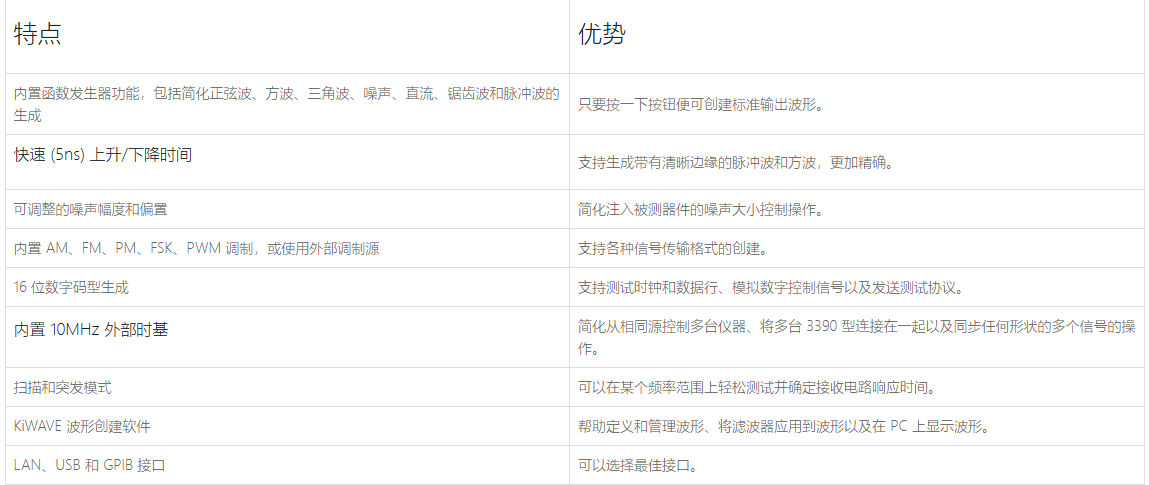Select the 快速 (5ns) 上升/下降时间 cell
Image resolution: width=1149 pixels, height=485 pixels.
click(x=103, y=155)
